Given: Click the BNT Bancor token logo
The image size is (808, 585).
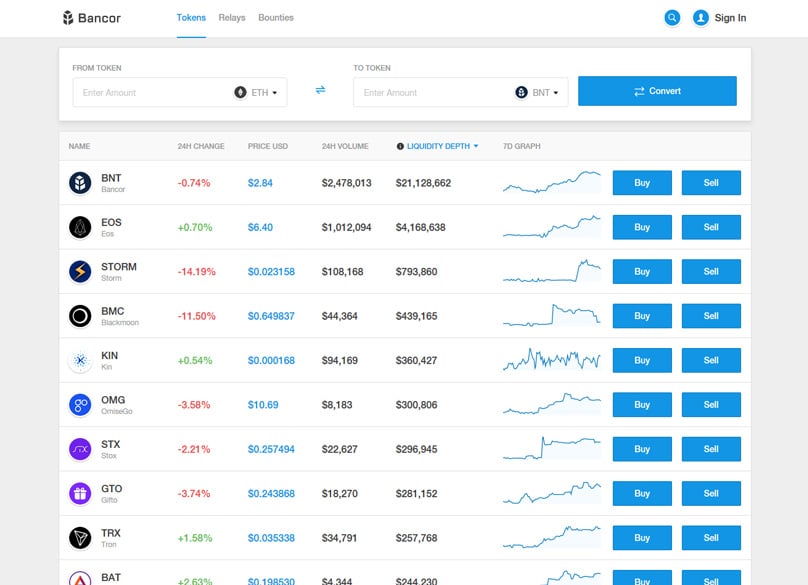Looking at the screenshot, I should (x=80, y=182).
